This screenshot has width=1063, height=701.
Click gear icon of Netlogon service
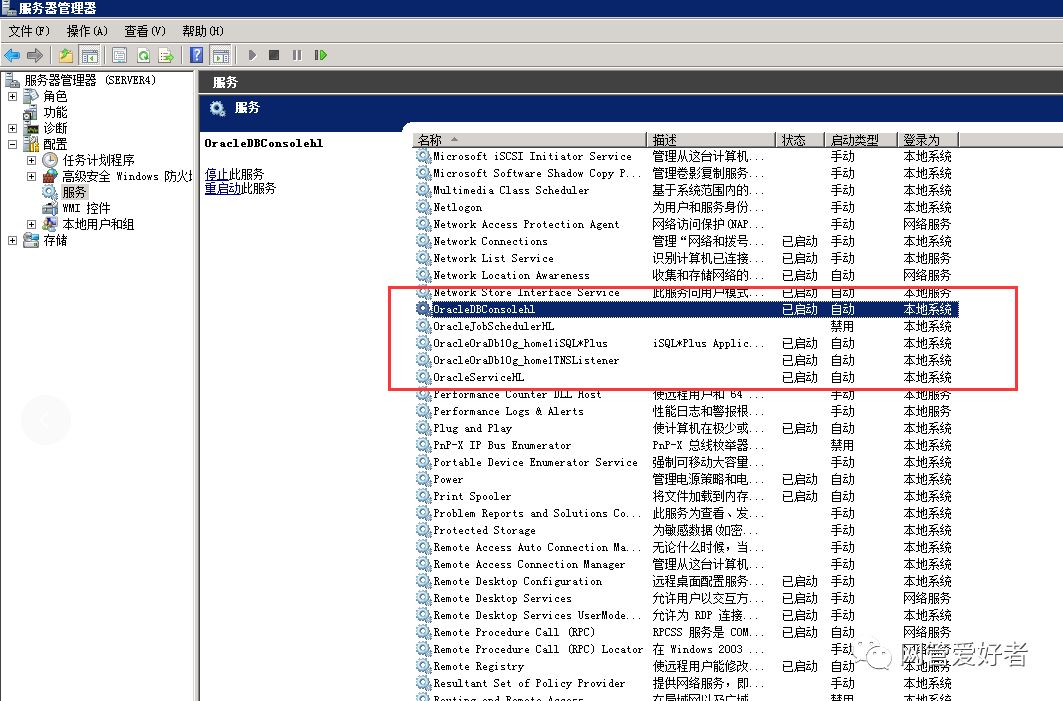coord(424,207)
